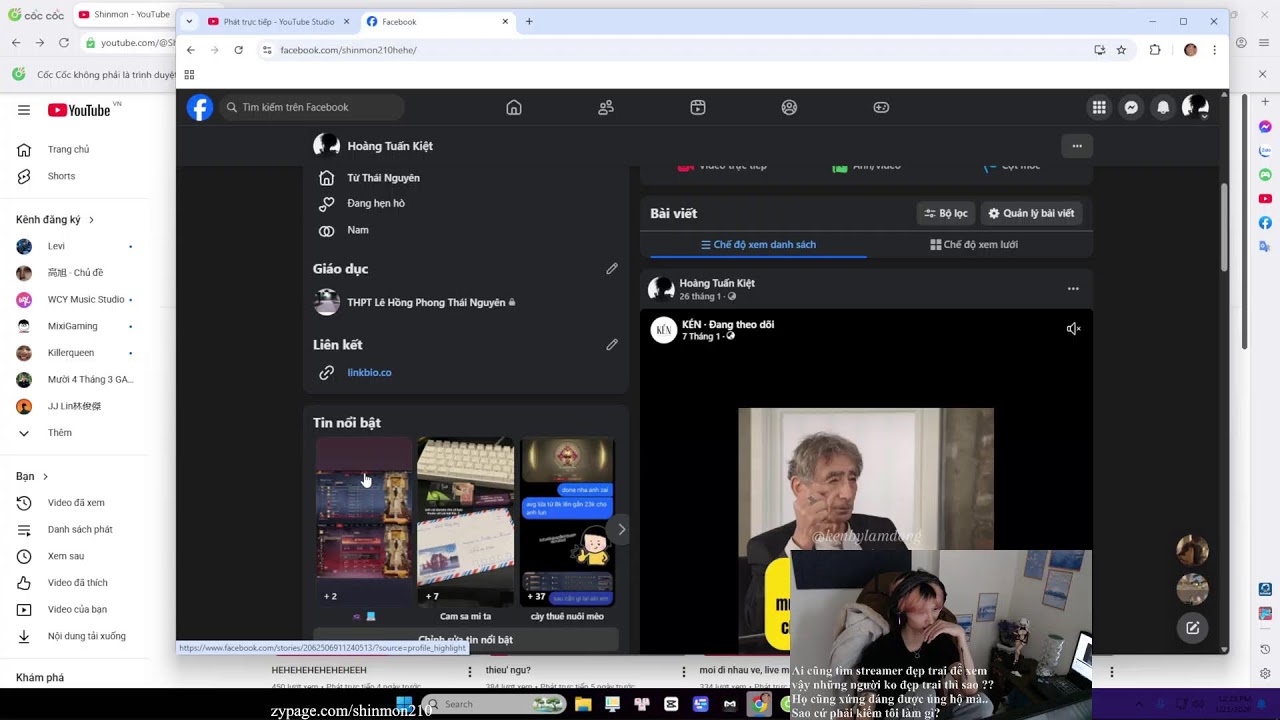Image resolution: width=1280 pixels, height=720 pixels.
Task: Expand the Kênh đăng ký section arrow
Action: (x=91, y=220)
